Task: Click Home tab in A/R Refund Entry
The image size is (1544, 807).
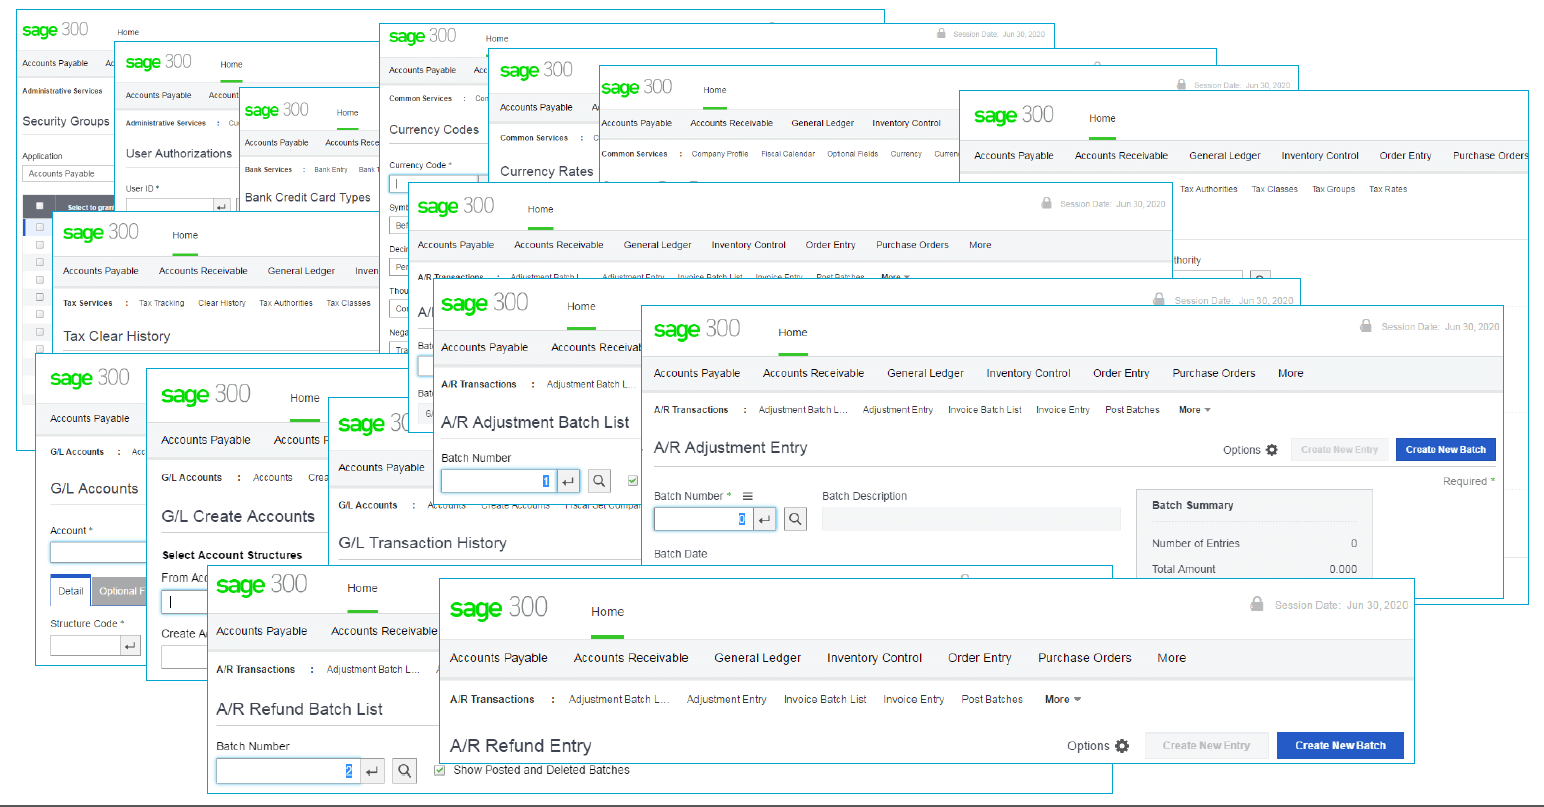Action: pos(607,612)
